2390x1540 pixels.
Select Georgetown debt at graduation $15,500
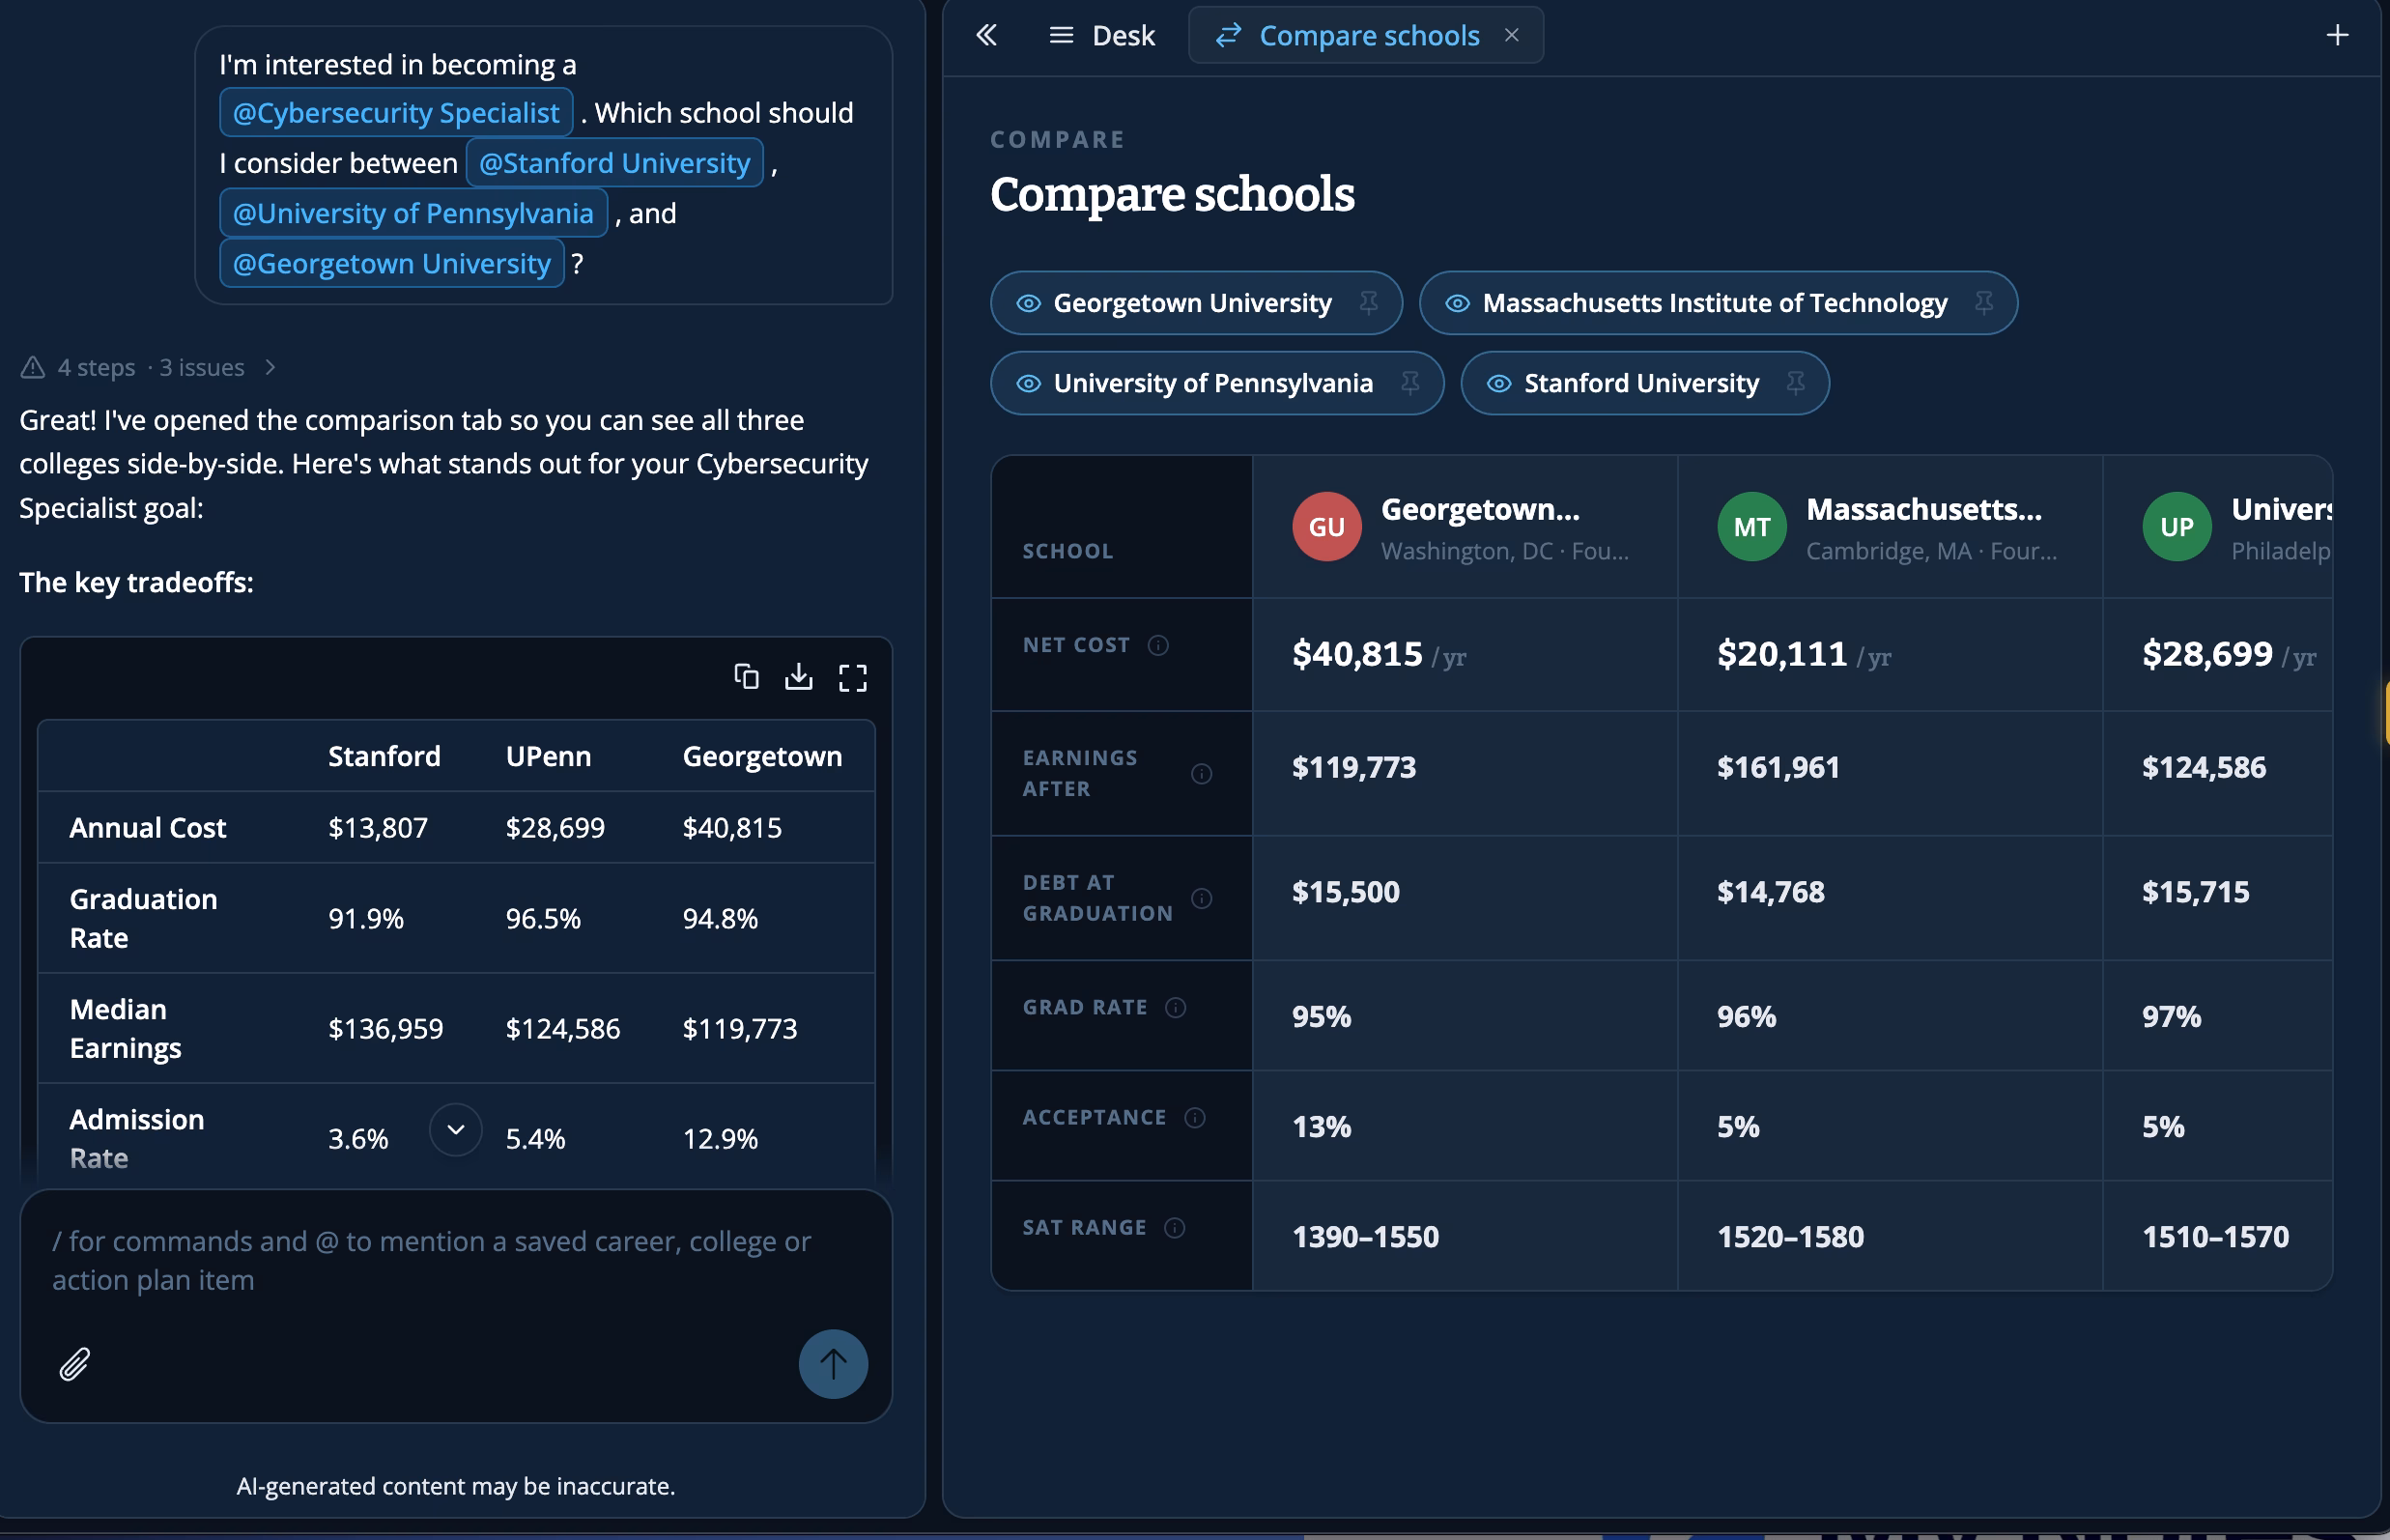tap(1345, 893)
